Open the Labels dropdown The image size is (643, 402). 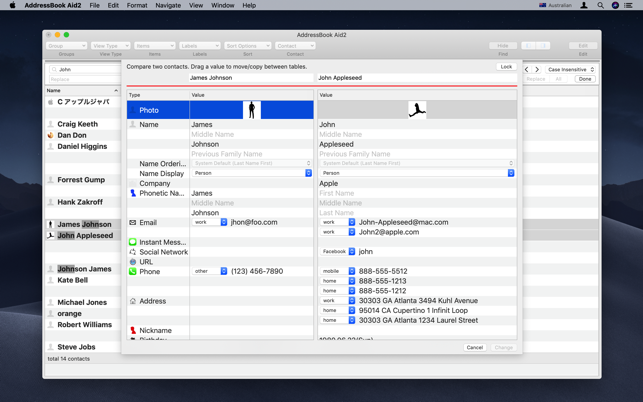[200, 46]
